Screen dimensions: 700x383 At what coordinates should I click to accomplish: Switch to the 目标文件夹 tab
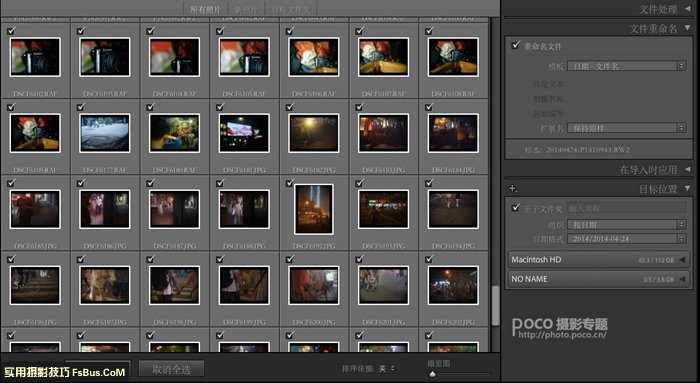click(290, 9)
